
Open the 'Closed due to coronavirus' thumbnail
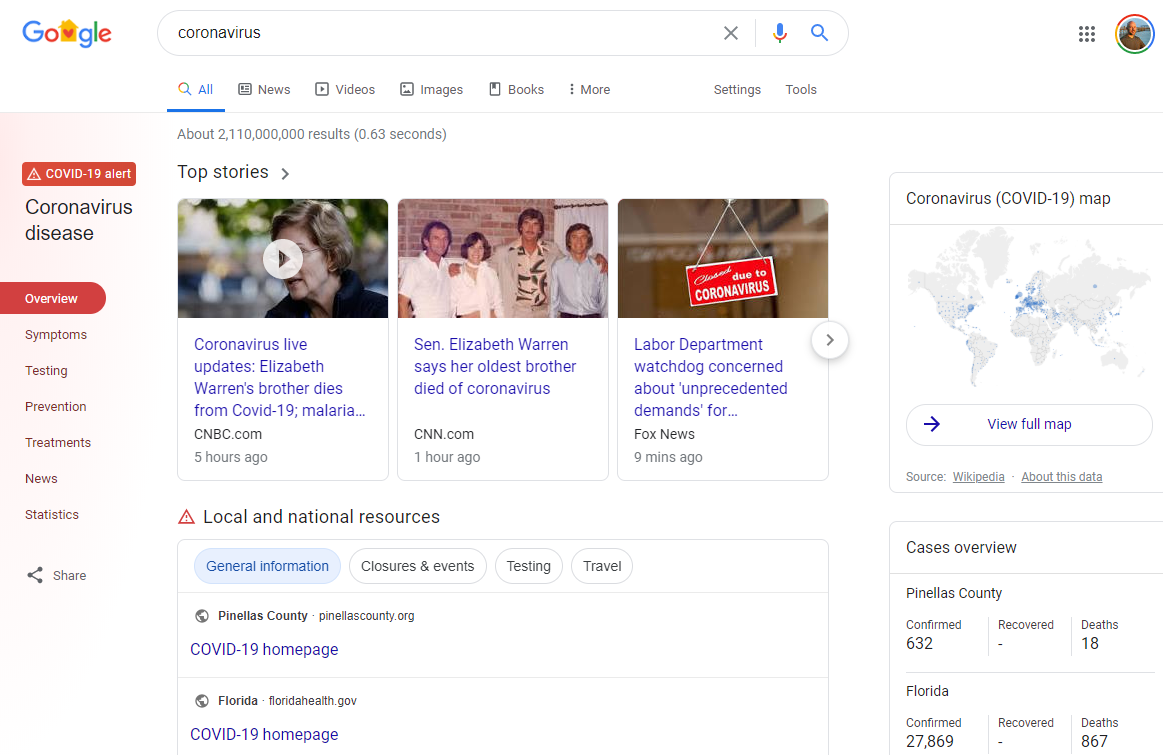pos(723,258)
